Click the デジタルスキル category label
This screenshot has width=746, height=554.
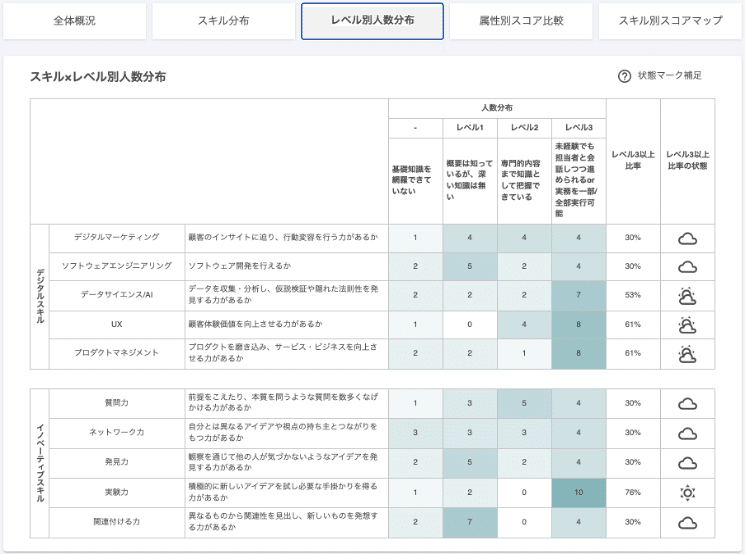pyautogui.click(x=40, y=297)
